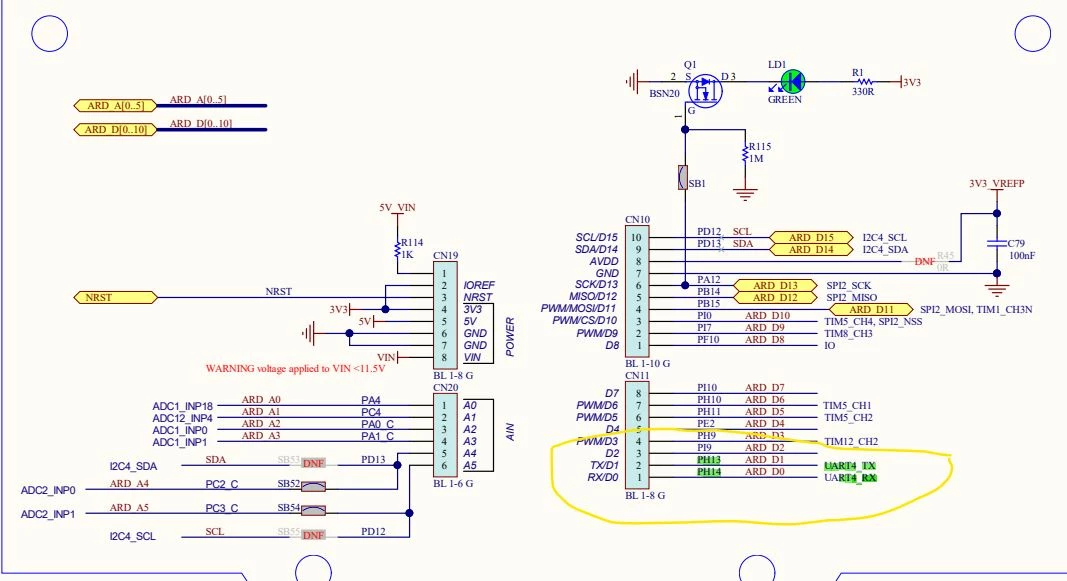
Task: Click the ARD_D14 port symbol
Action: click(810, 250)
